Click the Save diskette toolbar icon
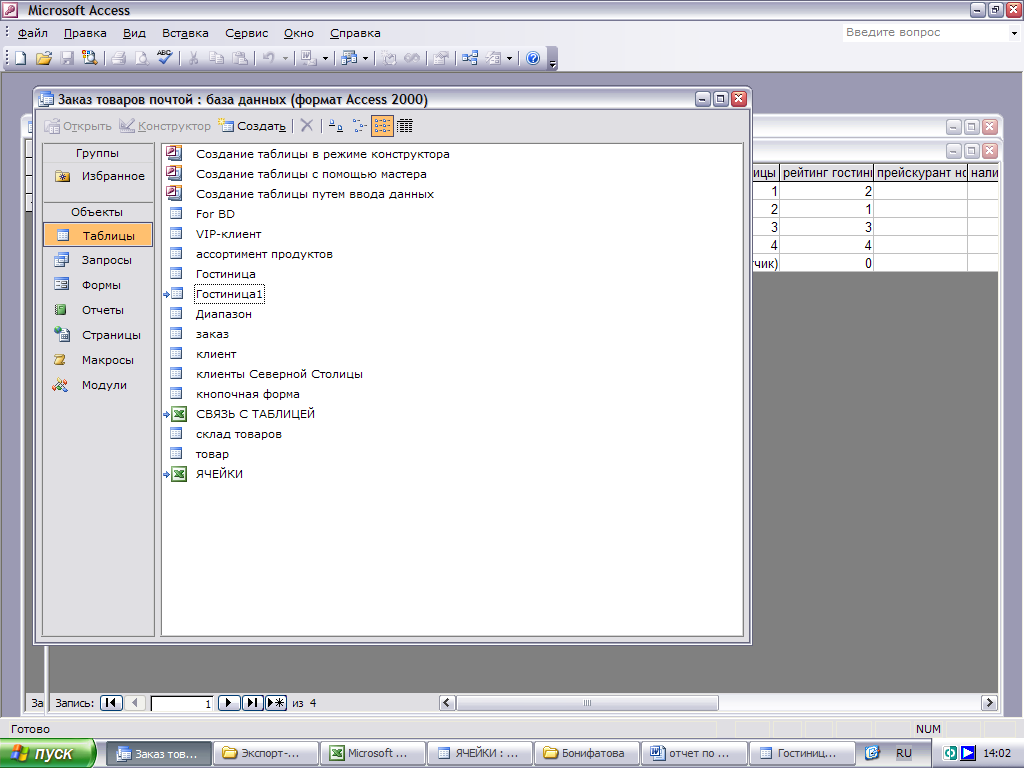 [67, 58]
